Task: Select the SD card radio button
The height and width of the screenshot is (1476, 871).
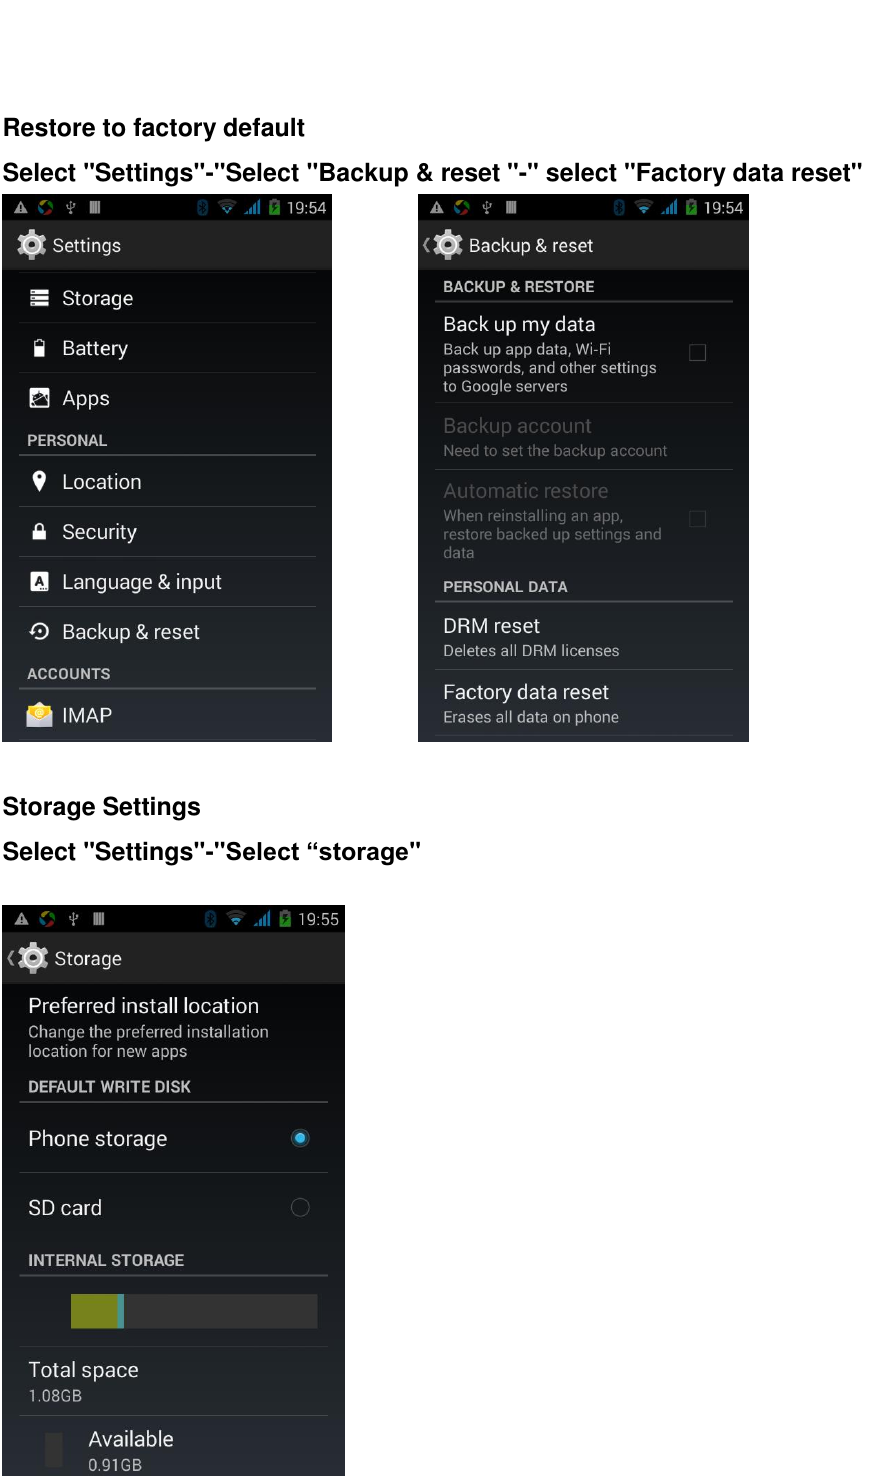Action: 300,1207
